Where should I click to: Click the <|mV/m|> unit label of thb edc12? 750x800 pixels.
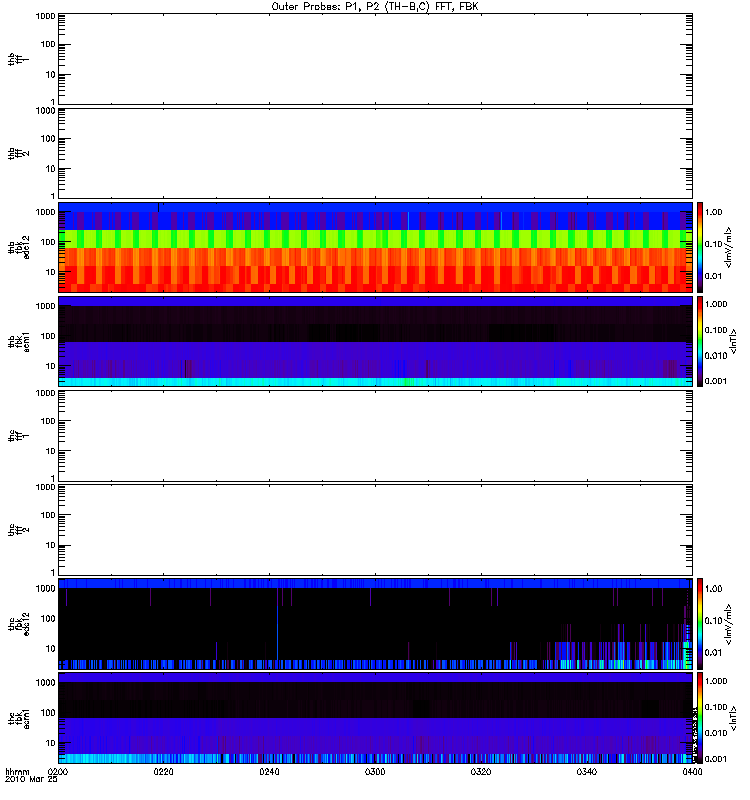click(x=728, y=247)
